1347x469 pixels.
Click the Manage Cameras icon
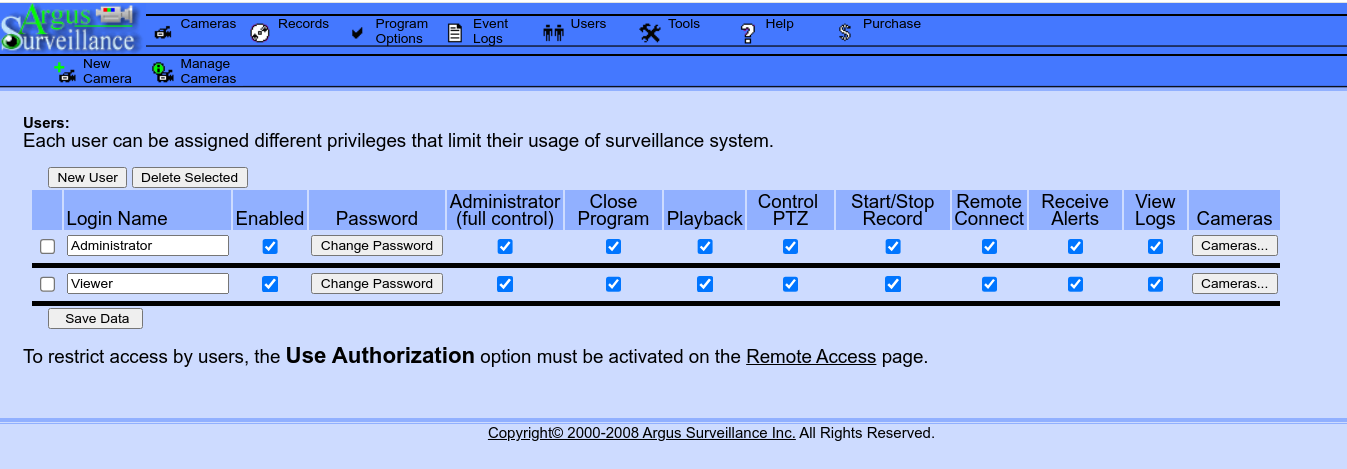coord(162,72)
